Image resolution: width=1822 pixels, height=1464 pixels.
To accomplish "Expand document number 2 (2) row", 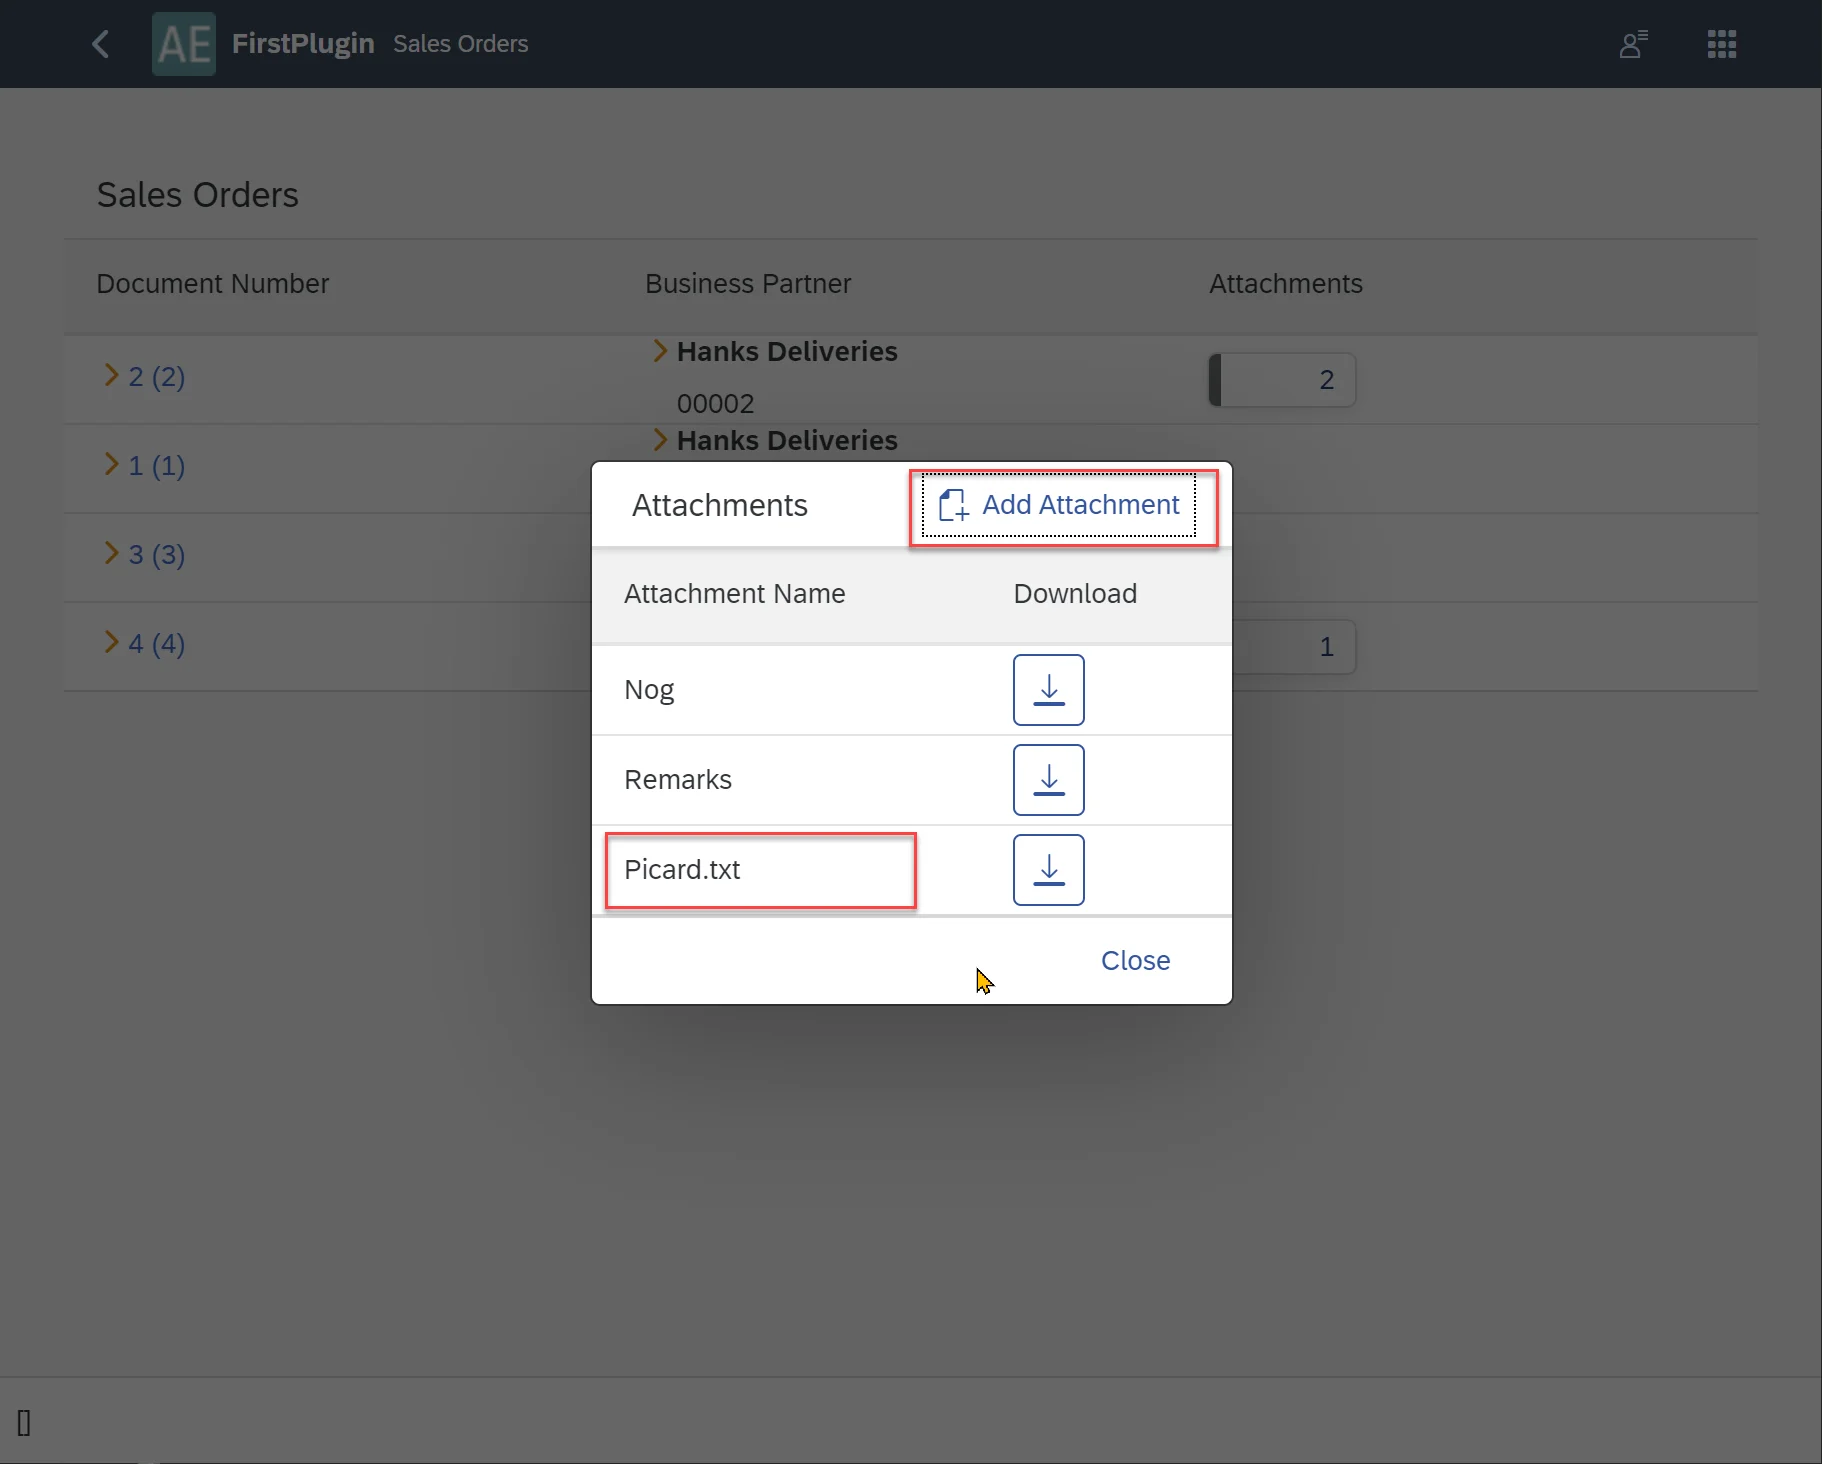I will pos(112,376).
